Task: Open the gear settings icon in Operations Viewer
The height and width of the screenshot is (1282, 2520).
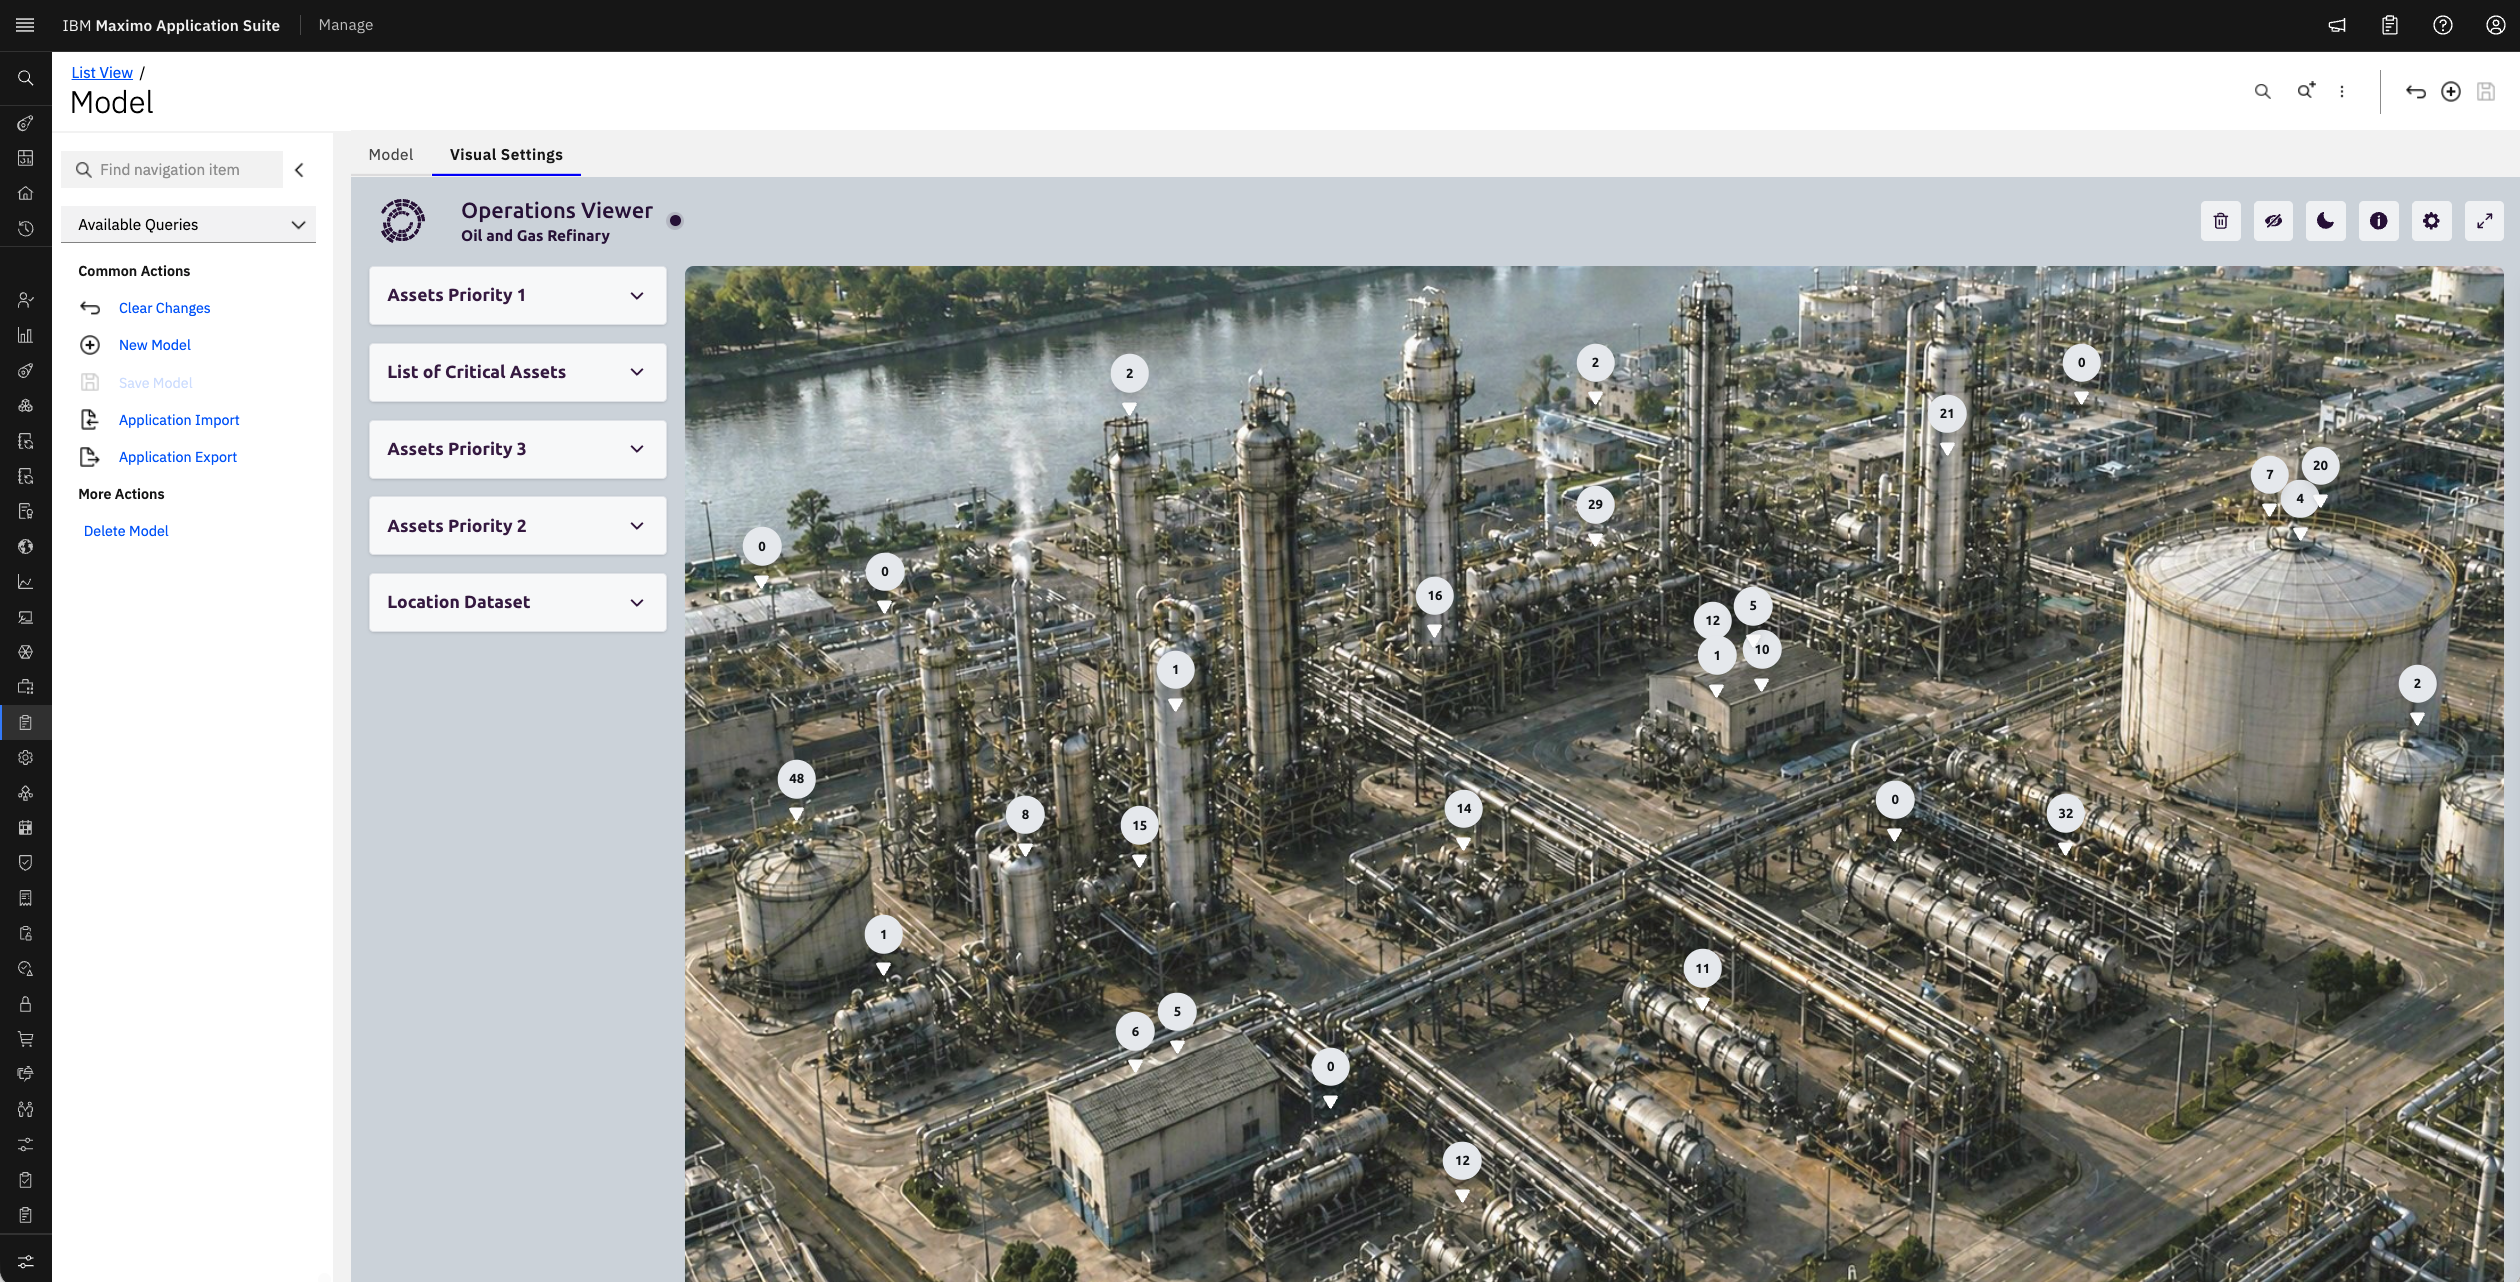Action: coord(2431,221)
